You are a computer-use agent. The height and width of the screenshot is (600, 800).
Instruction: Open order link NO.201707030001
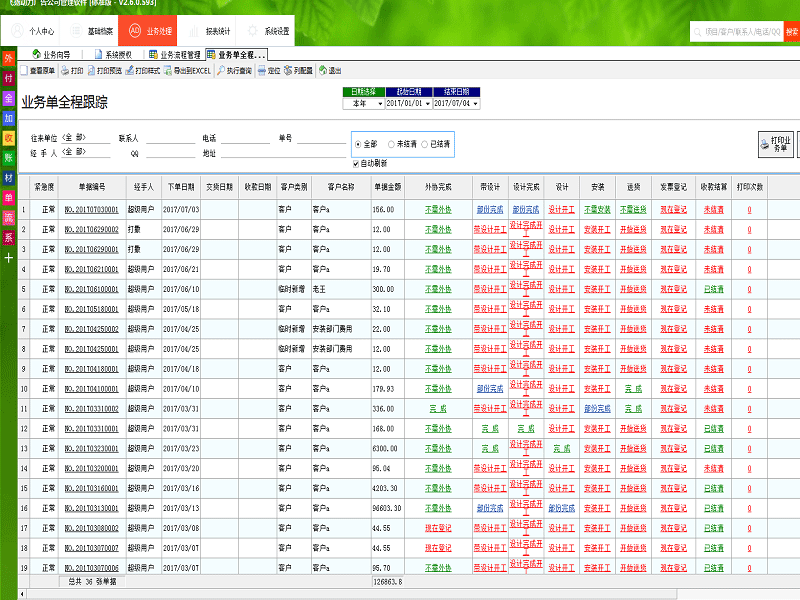pyautogui.click(x=91, y=210)
